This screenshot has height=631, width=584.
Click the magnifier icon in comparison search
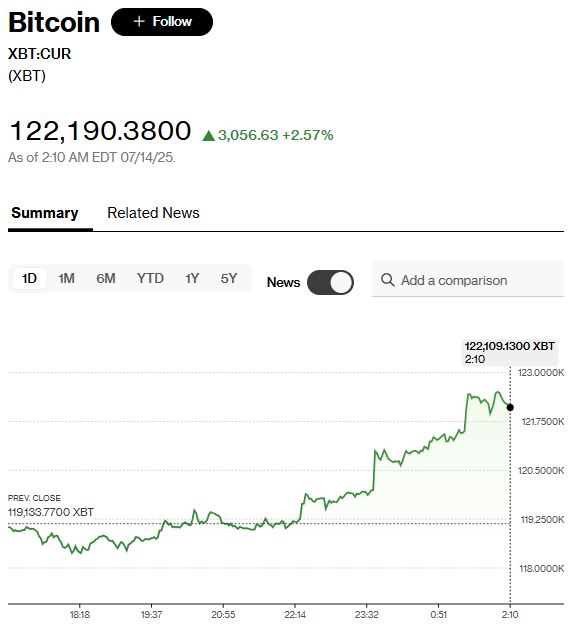(x=388, y=280)
